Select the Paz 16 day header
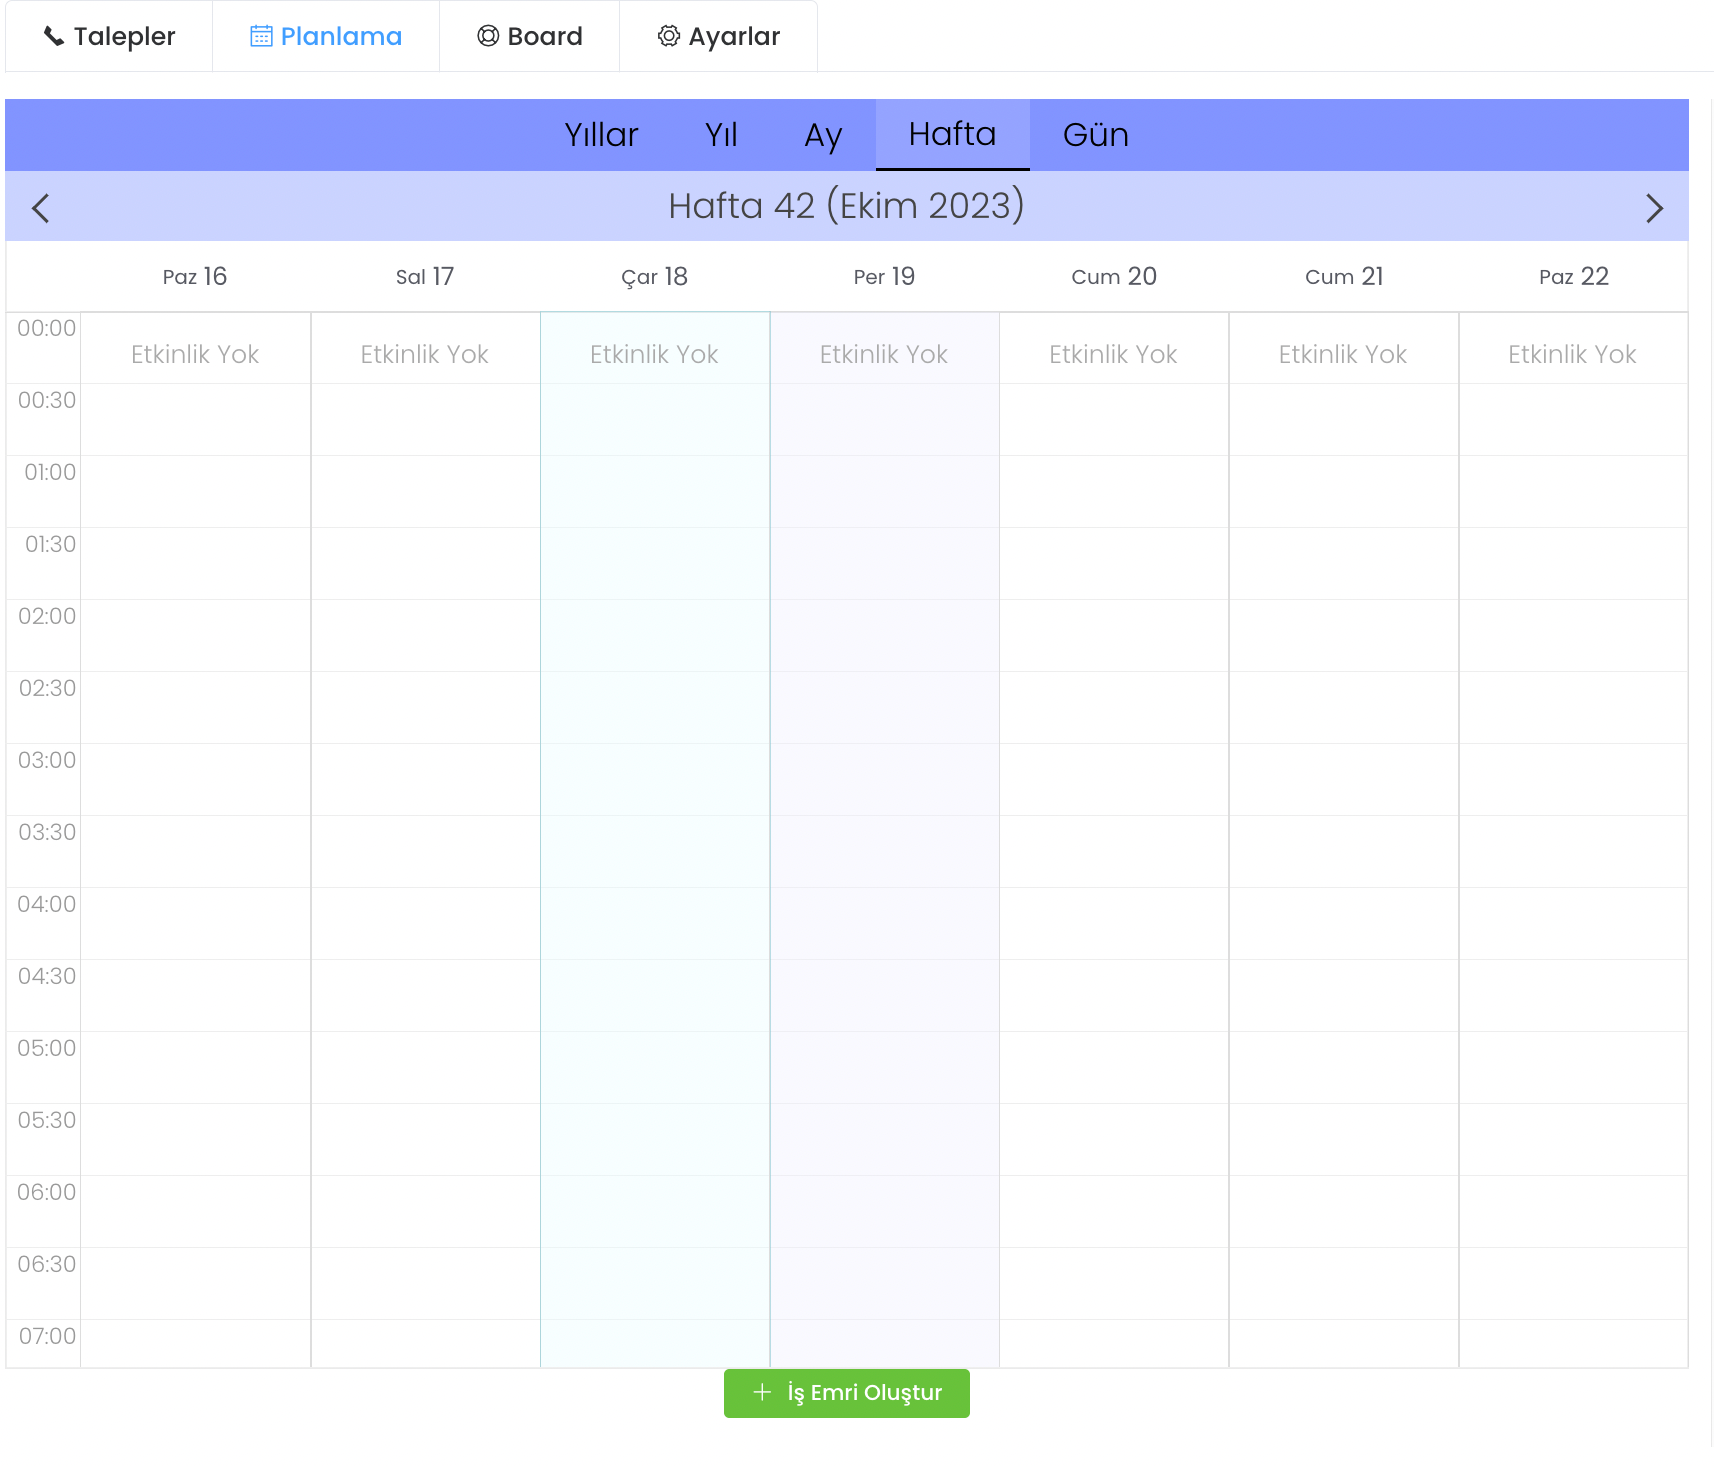1714x1466 pixels. click(195, 277)
